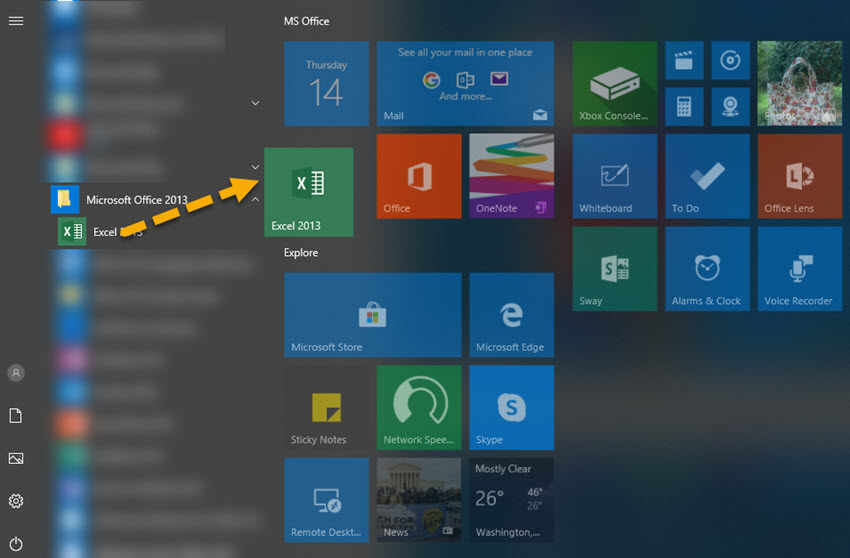Launch the Whiteboard tile
Viewport: 850px width, 558px height.
[615, 176]
